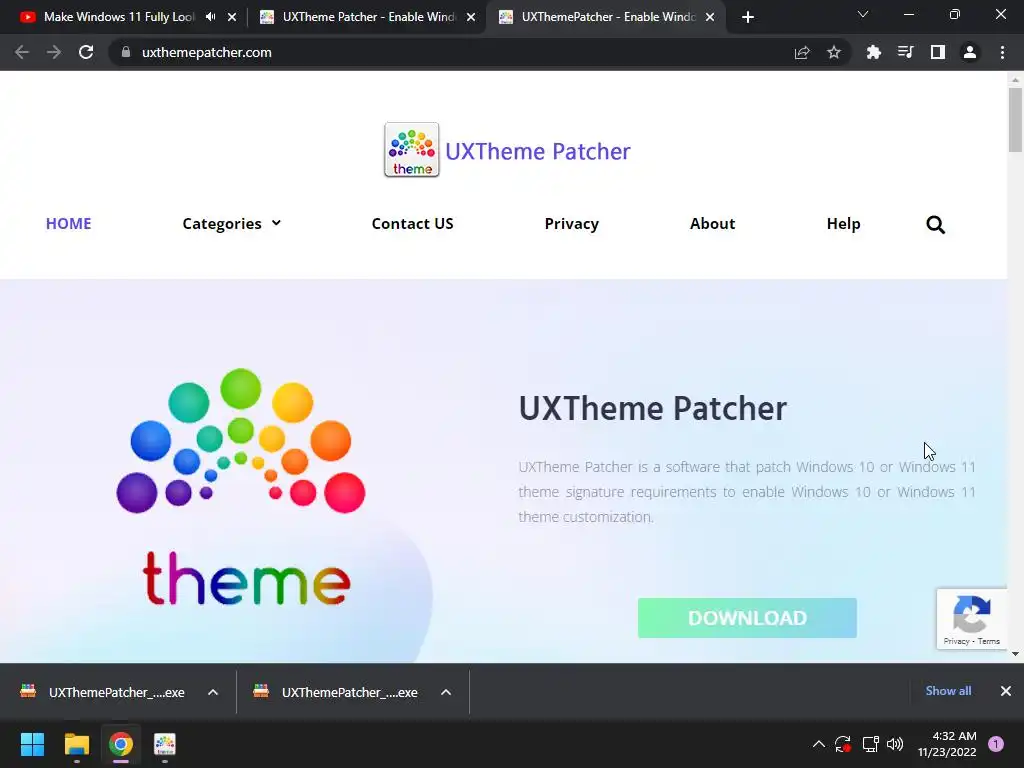Screen dimensions: 1024x768
Task: Open a new tab with the plus button
Action: (x=748, y=17)
